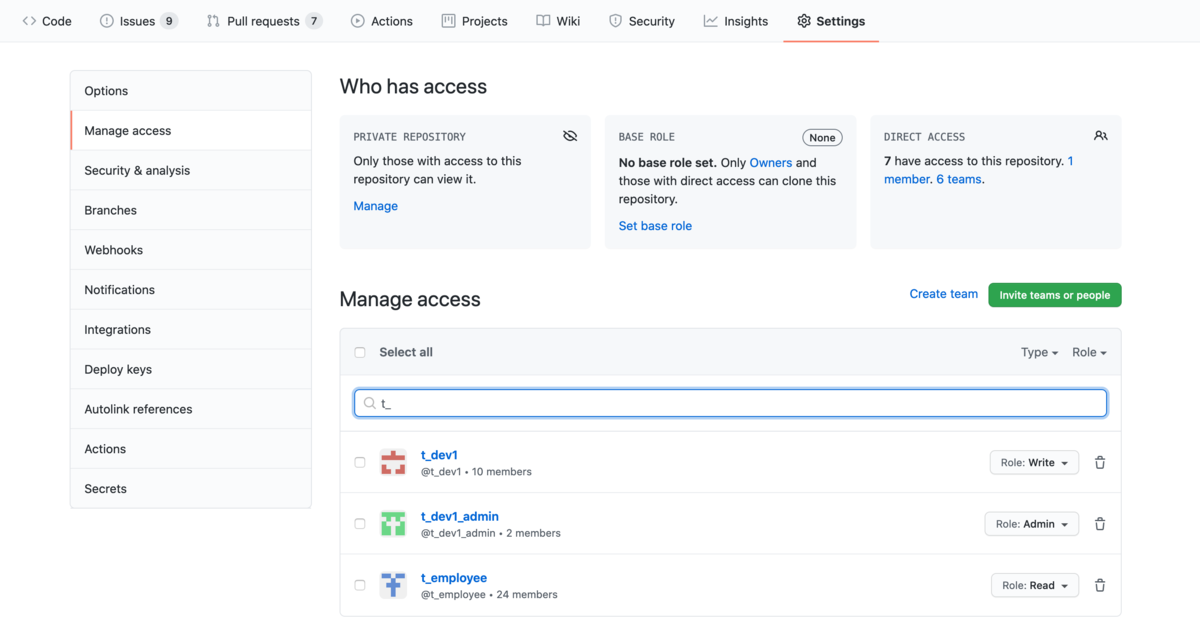Delete t_employee team access with trash icon
The image size is (1200, 634).
1100,586
